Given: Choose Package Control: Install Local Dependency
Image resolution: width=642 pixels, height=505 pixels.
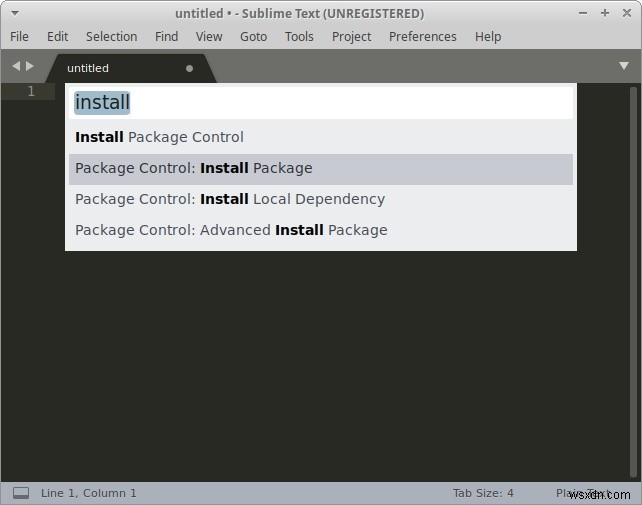Looking at the screenshot, I should point(321,199).
